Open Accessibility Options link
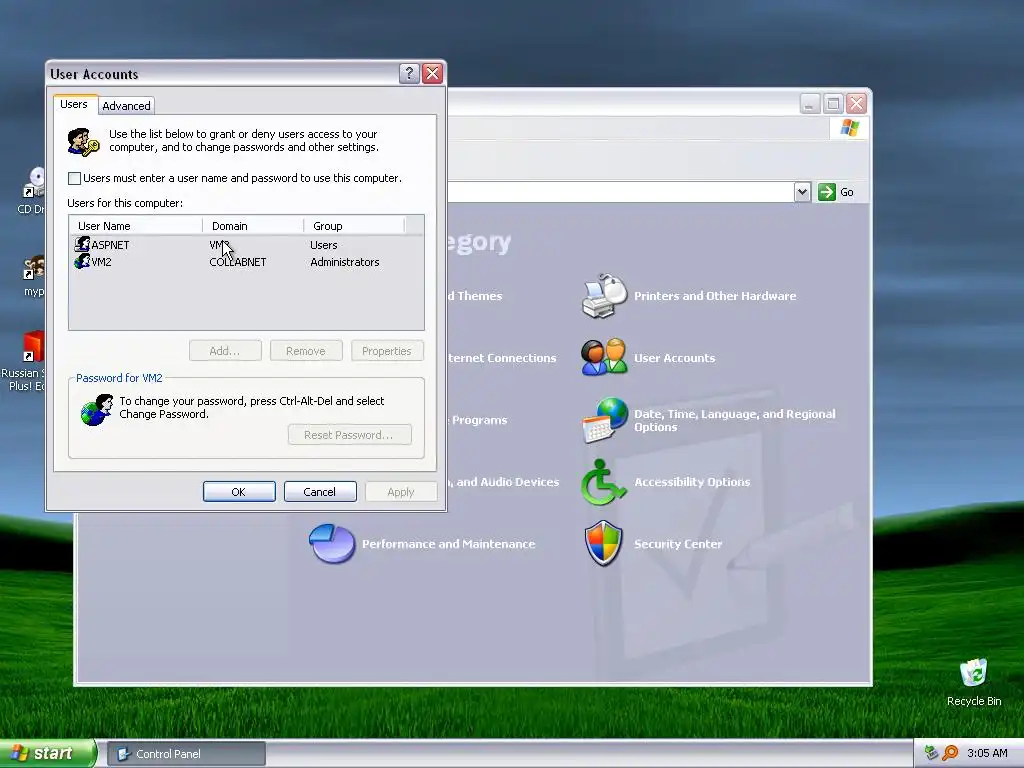1024x768 pixels. (692, 482)
